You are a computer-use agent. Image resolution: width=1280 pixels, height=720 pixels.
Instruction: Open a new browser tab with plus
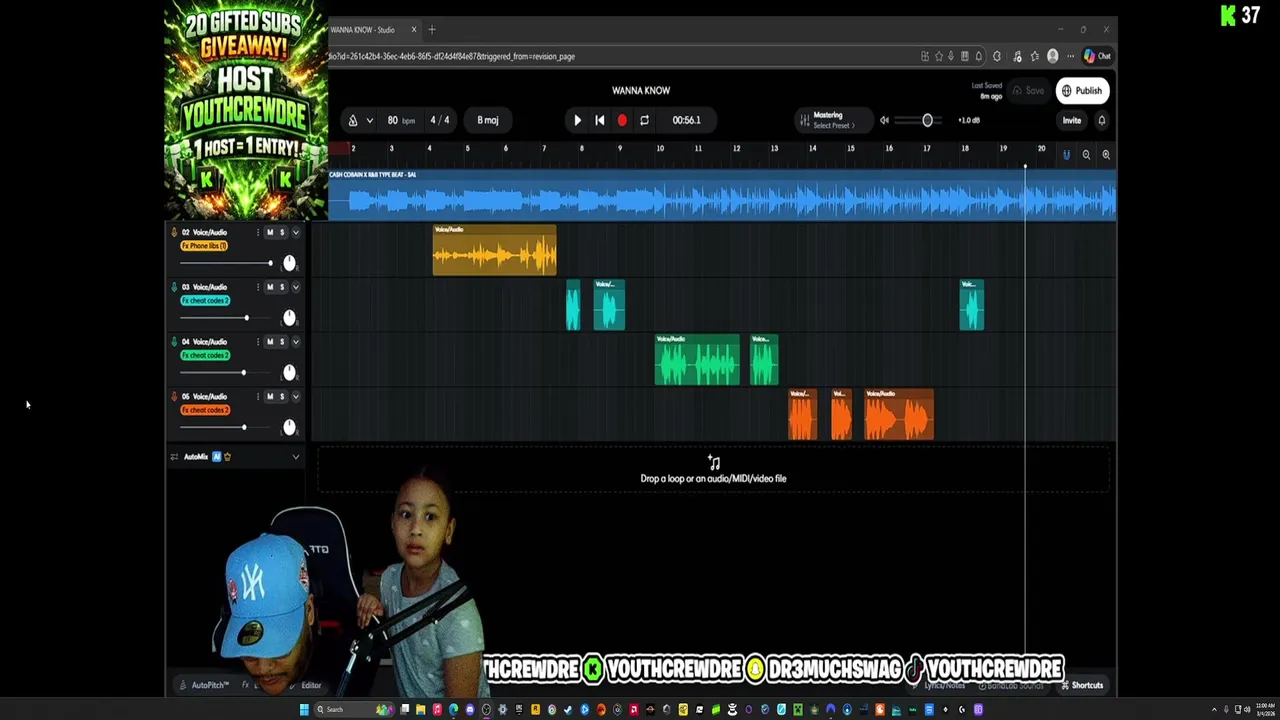point(432,30)
